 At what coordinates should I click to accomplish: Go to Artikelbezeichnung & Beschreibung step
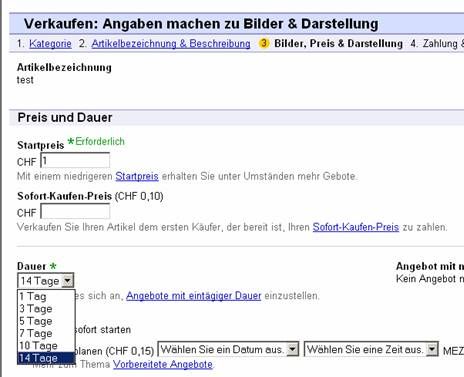click(x=171, y=44)
